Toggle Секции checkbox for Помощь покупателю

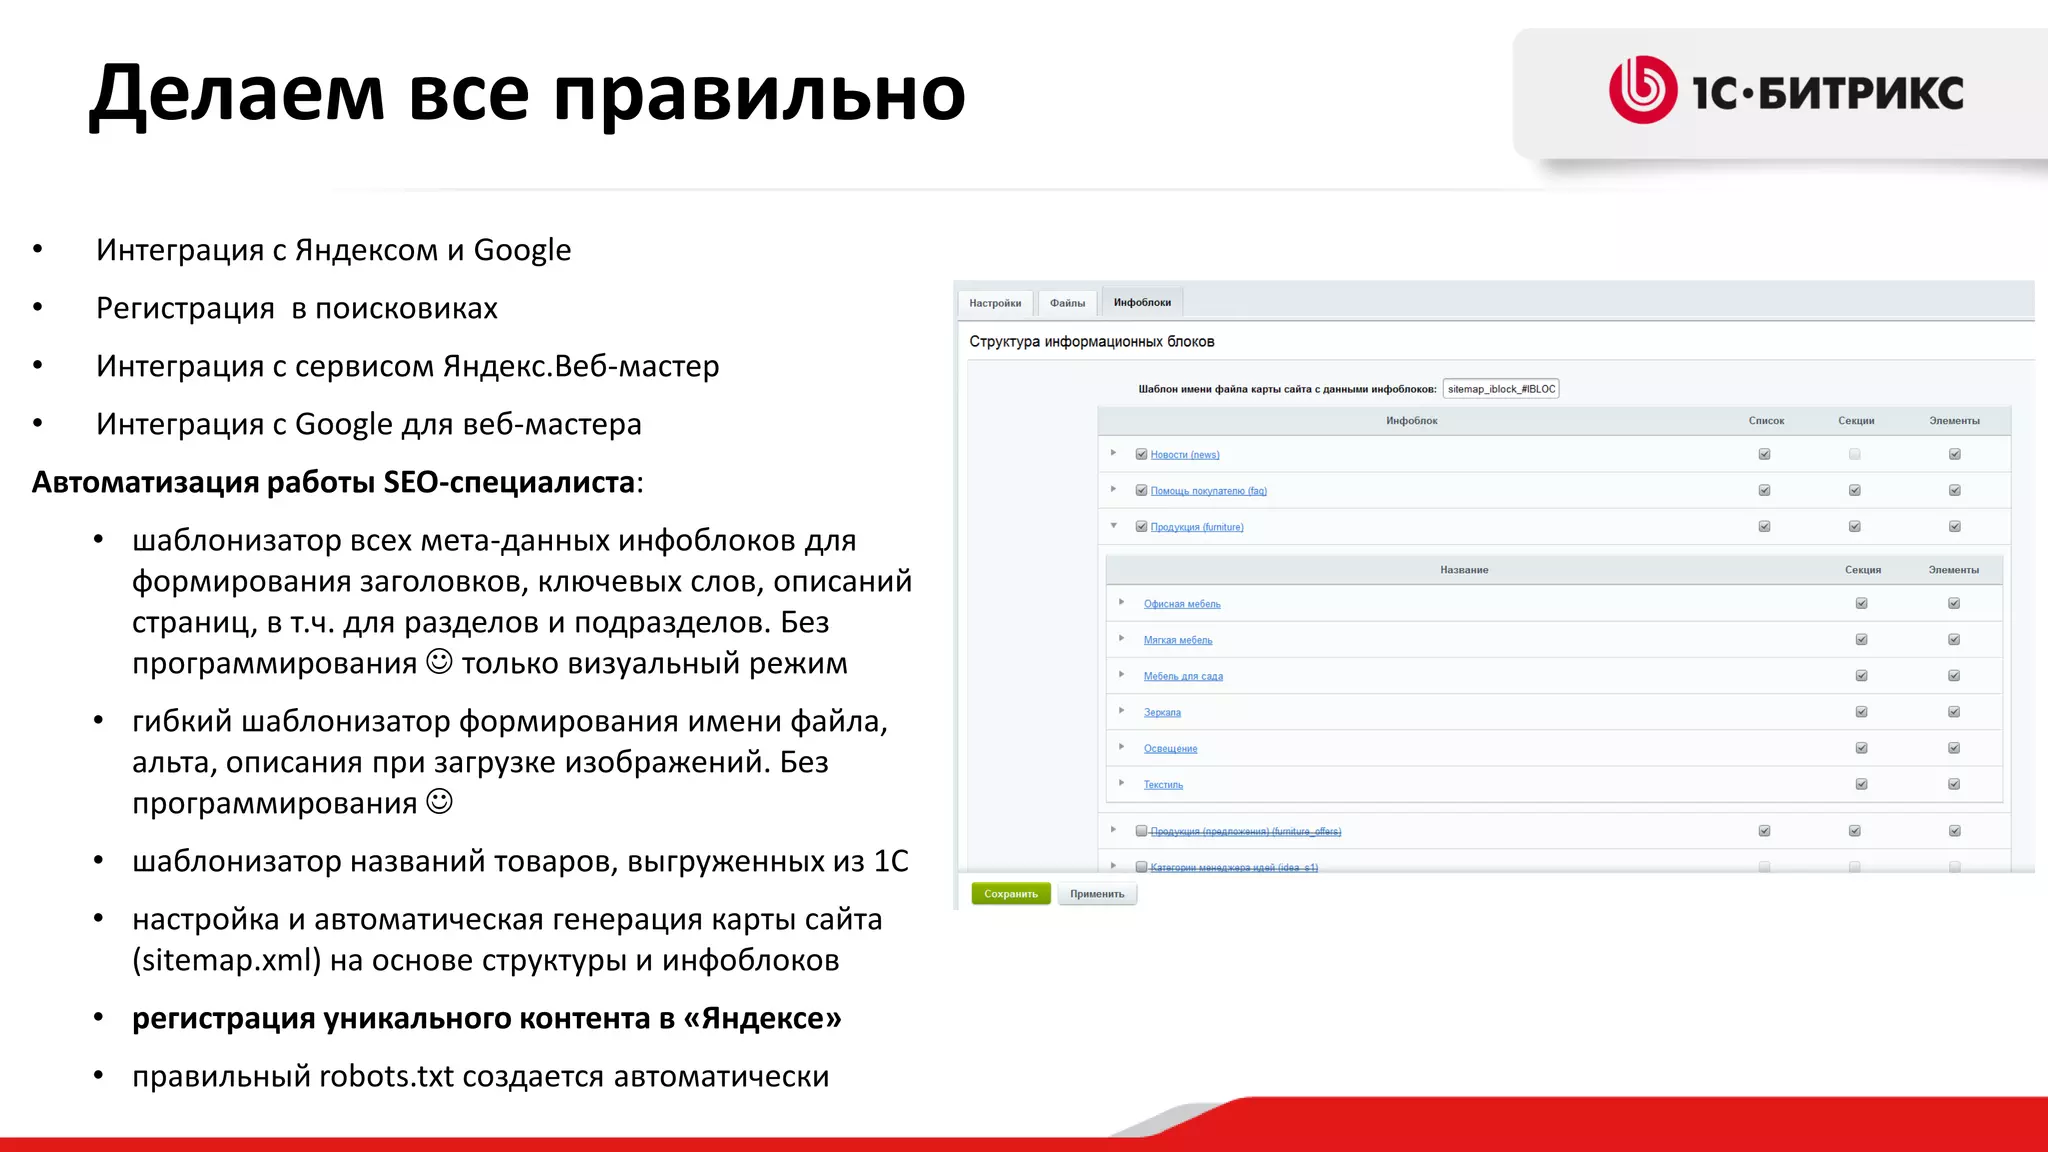1855,490
